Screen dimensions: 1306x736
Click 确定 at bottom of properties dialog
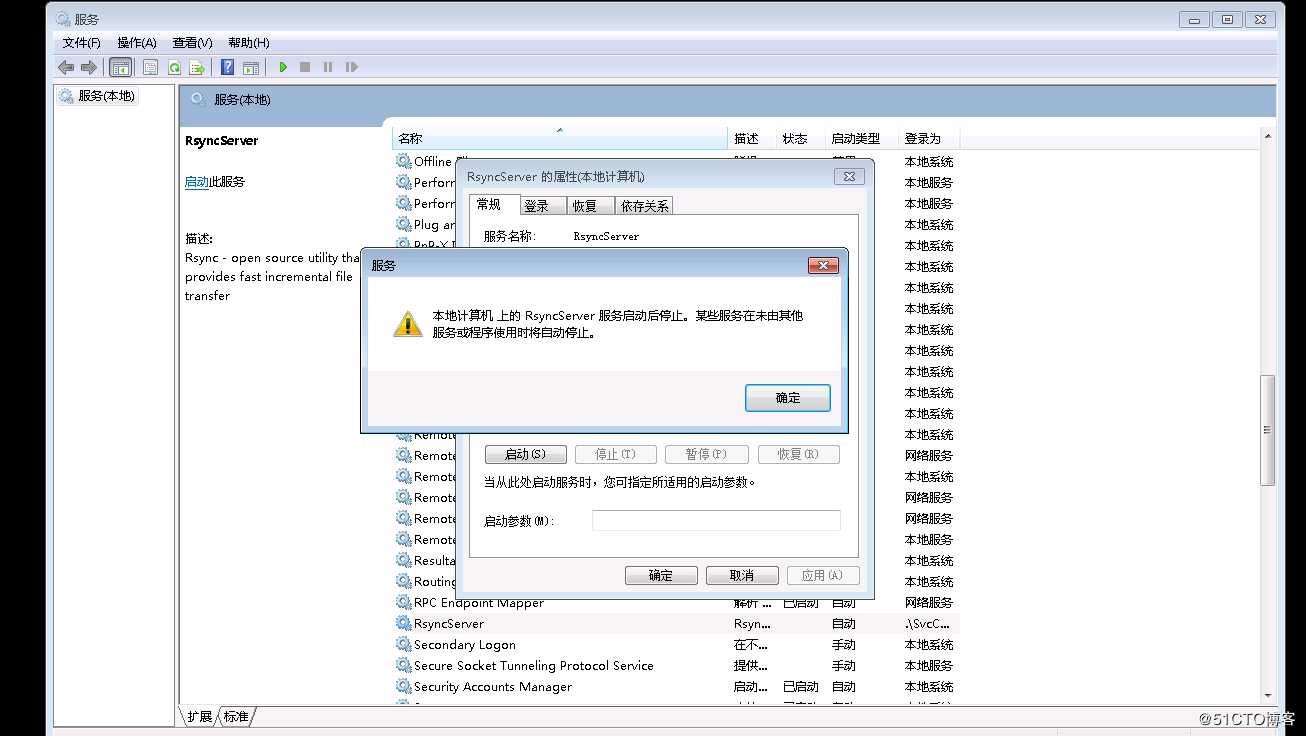pyautogui.click(x=661, y=575)
